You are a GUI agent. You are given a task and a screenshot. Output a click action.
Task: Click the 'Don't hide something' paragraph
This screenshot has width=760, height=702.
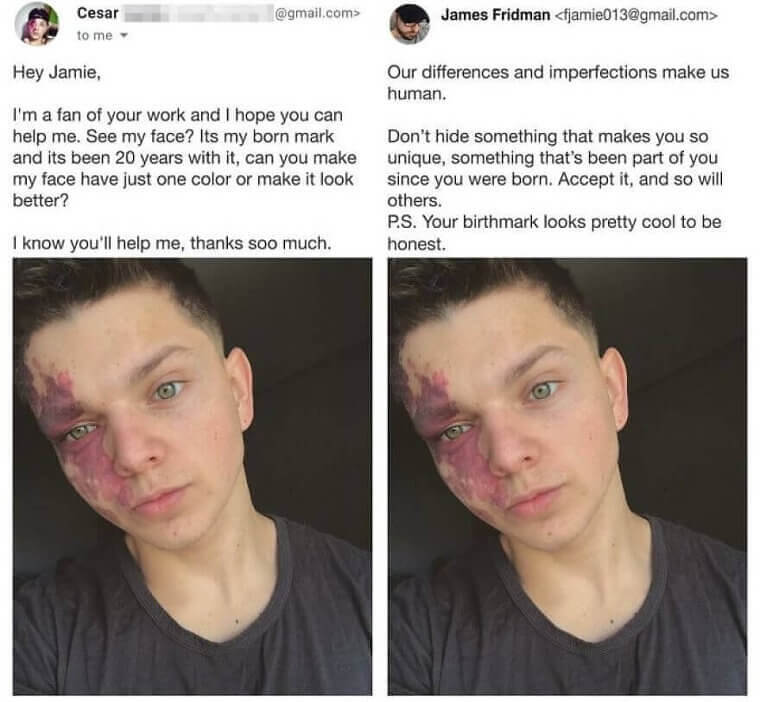click(555, 168)
